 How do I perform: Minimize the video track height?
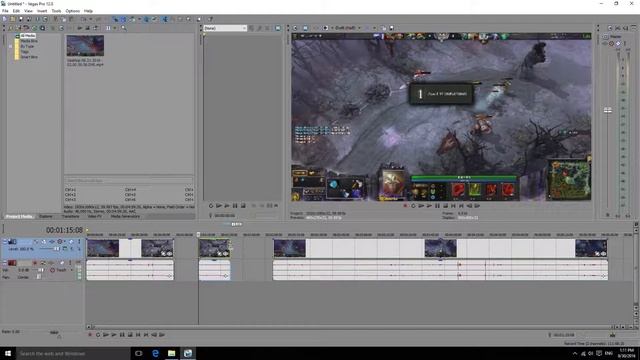coord(5,241)
